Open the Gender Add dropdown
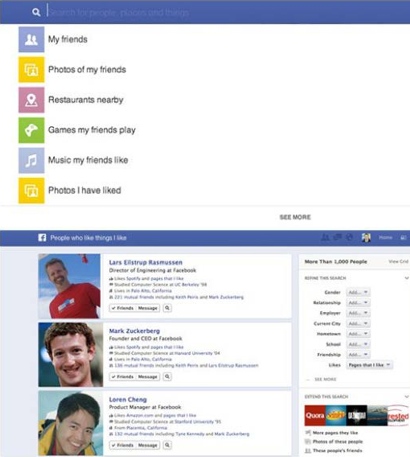This screenshot has width=410, height=457. [358, 292]
